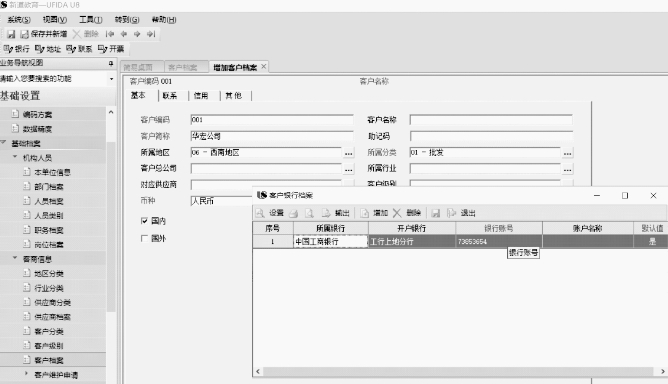Jump to the first record arrow
668x384 pixels.
pos(110,34)
